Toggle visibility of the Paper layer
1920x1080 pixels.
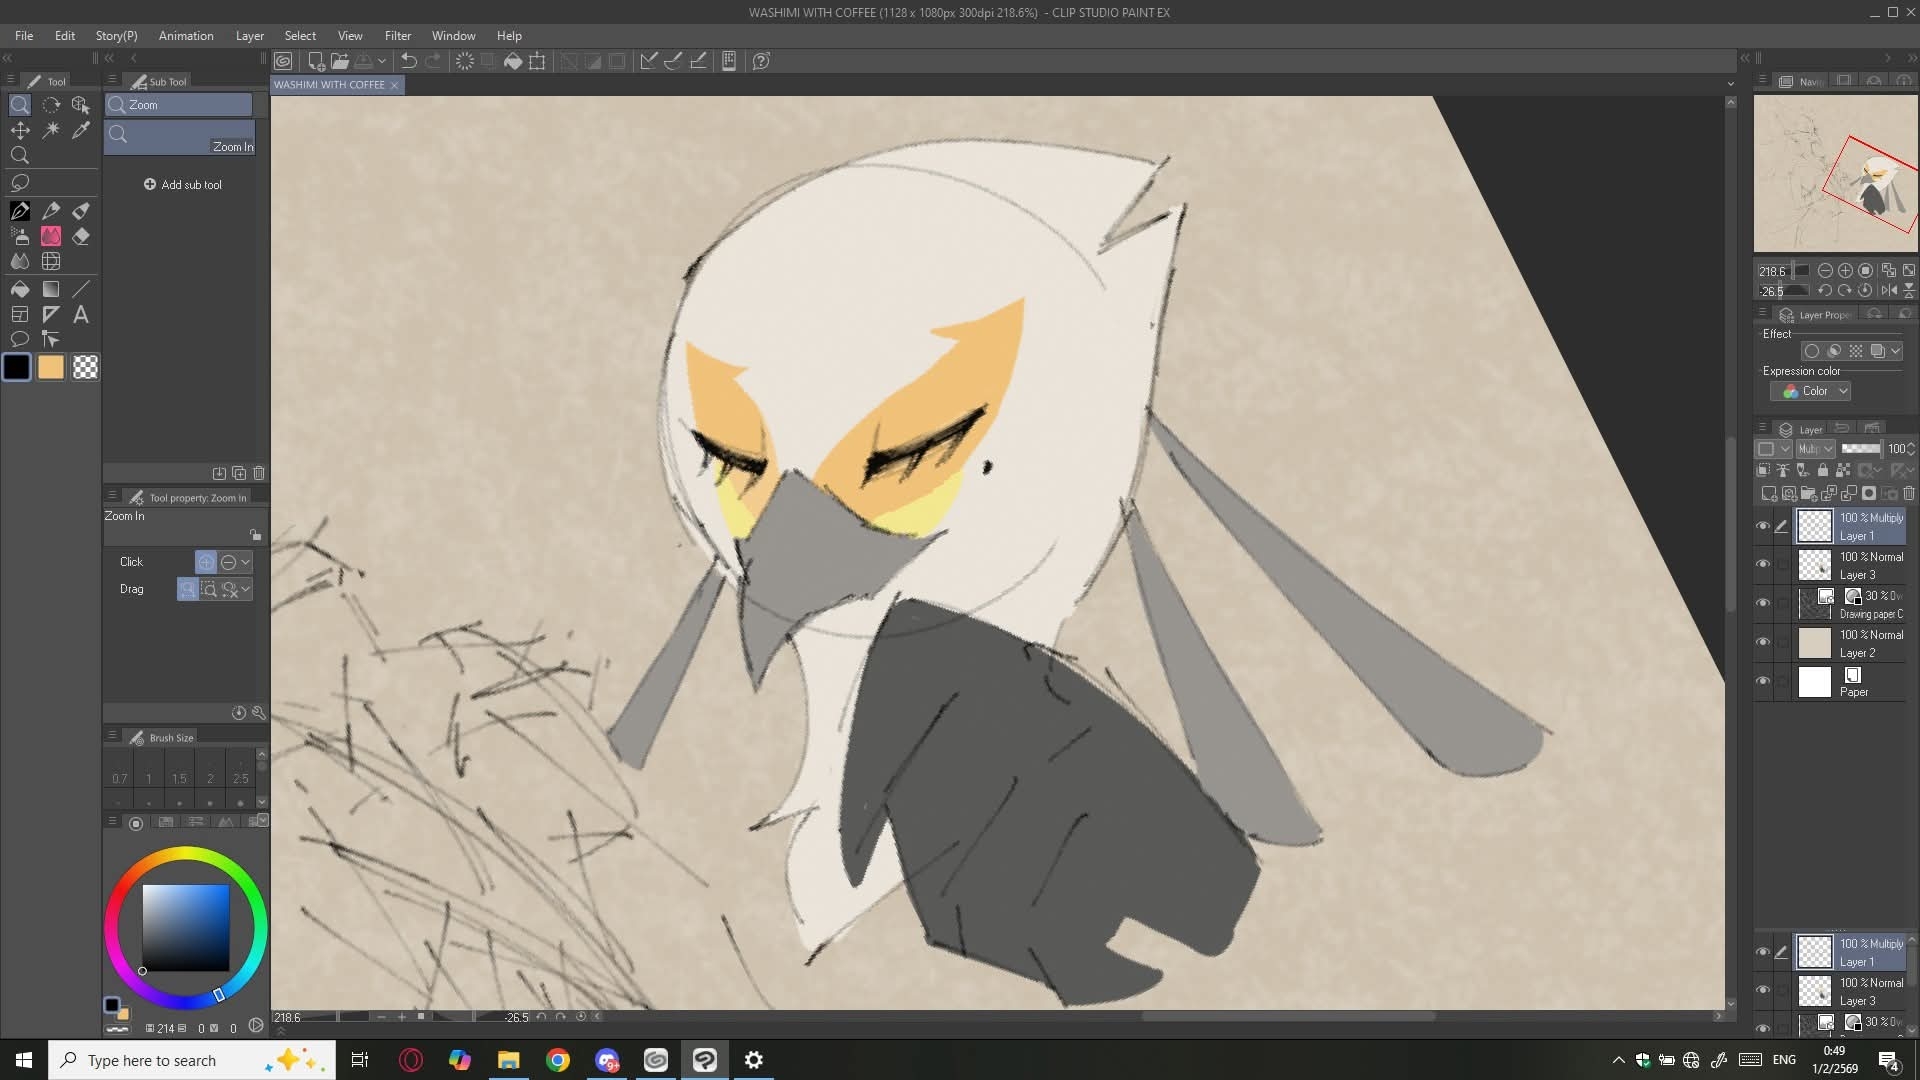tap(1763, 681)
